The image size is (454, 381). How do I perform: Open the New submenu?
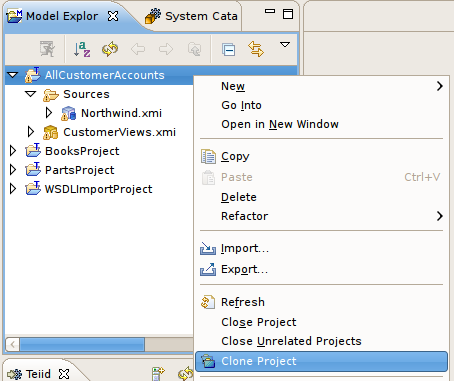pos(321,86)
